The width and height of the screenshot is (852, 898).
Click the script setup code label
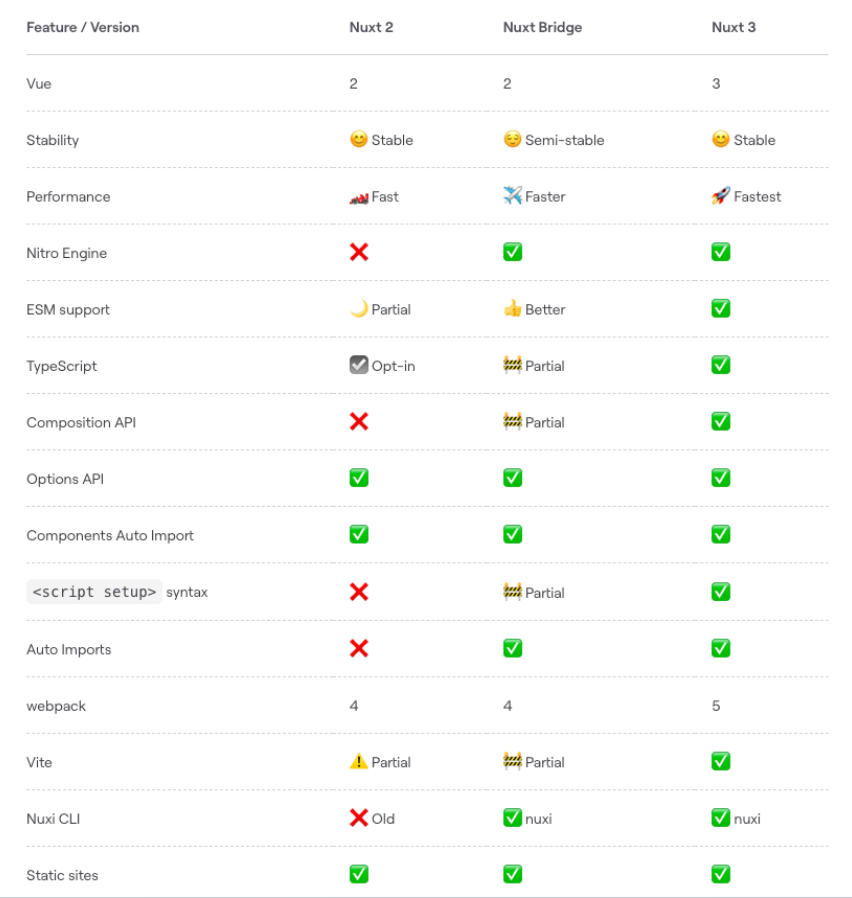tap(94, 592)
